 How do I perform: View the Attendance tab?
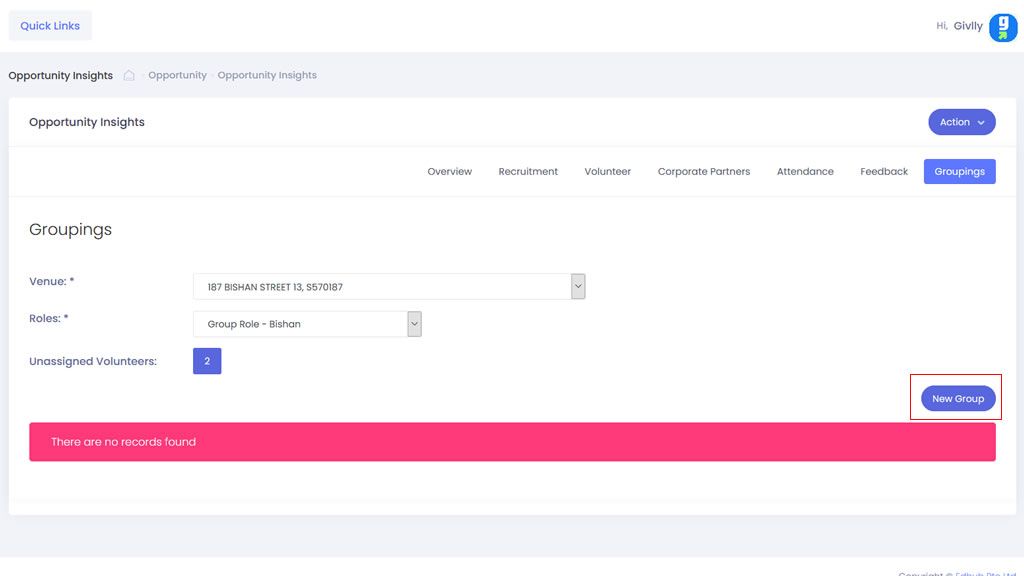(x=805, y=172)
